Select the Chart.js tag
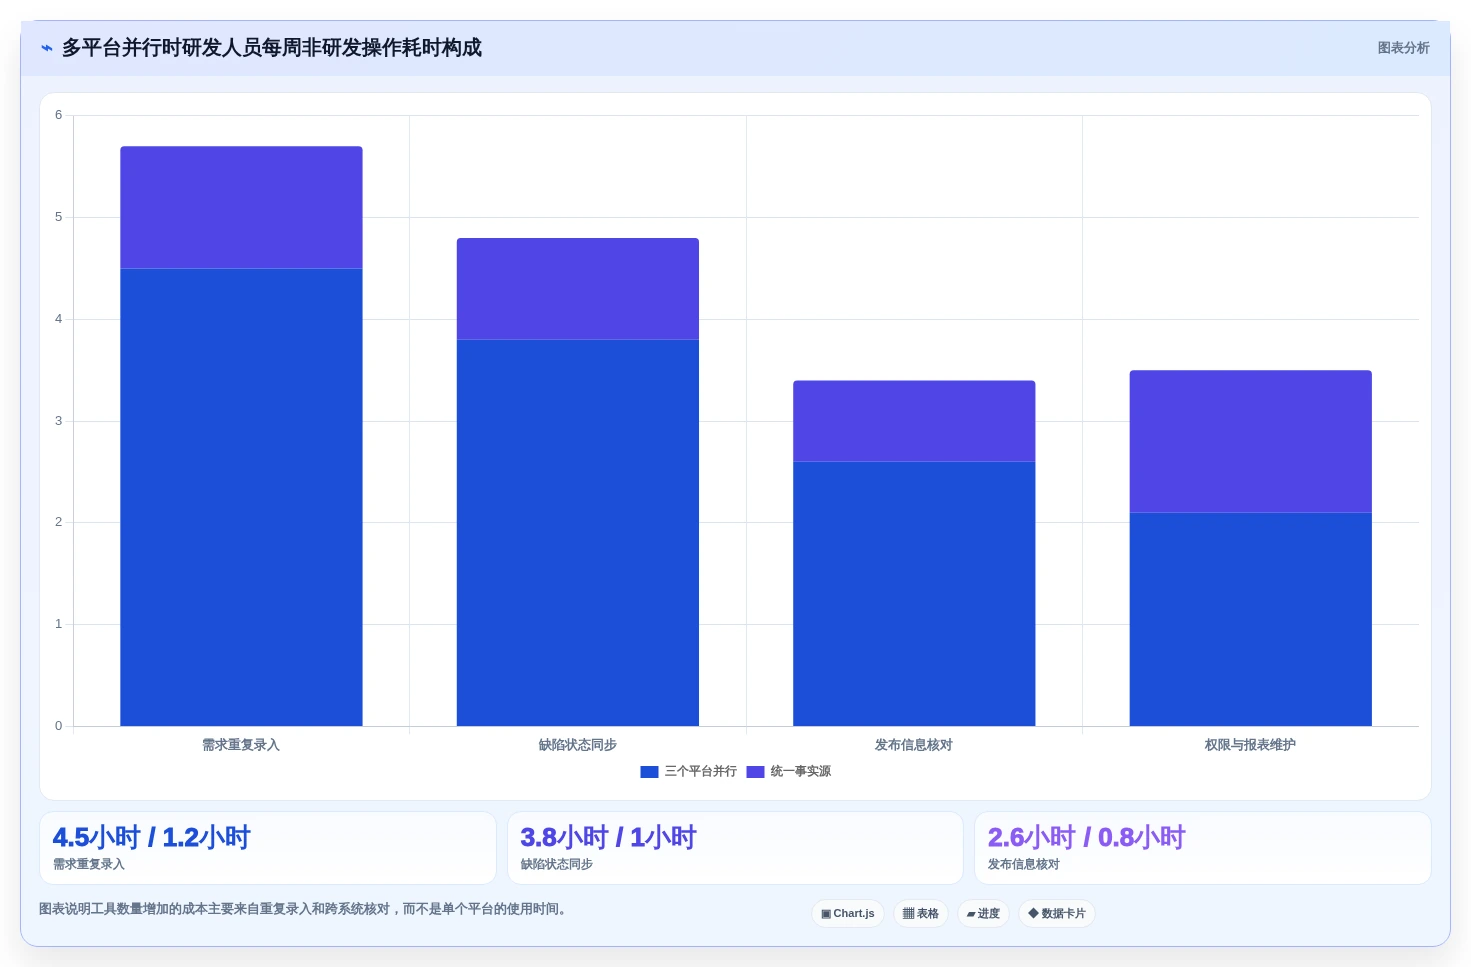Image resolution: width=1471 pixels, height=967 pixels. click(848, 913)
